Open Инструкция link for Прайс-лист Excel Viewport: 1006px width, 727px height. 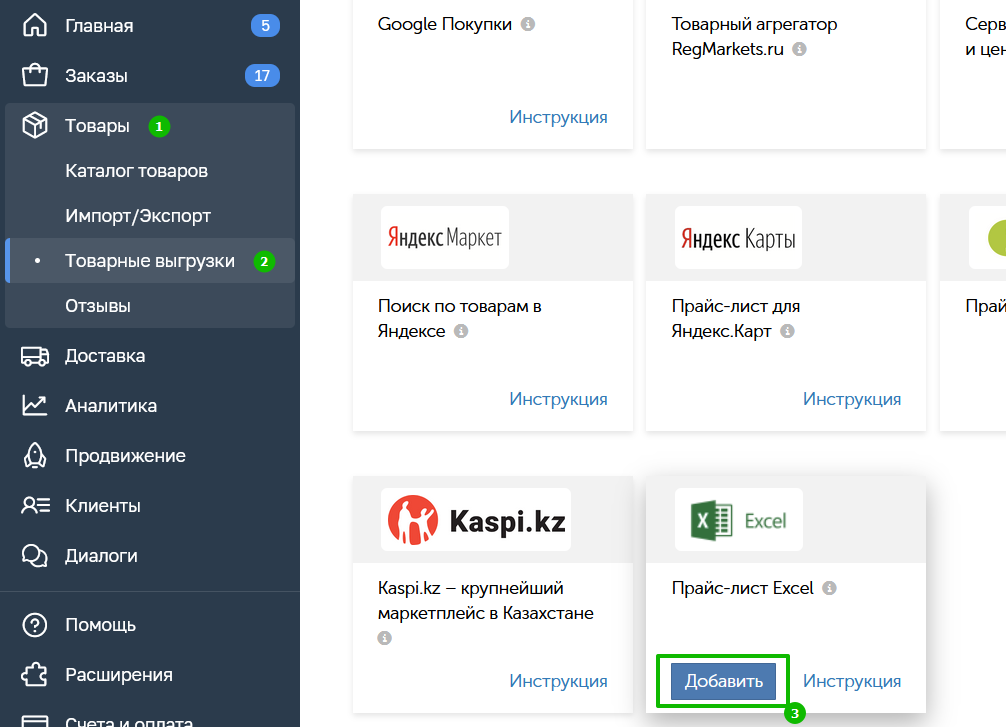[852, 681]
